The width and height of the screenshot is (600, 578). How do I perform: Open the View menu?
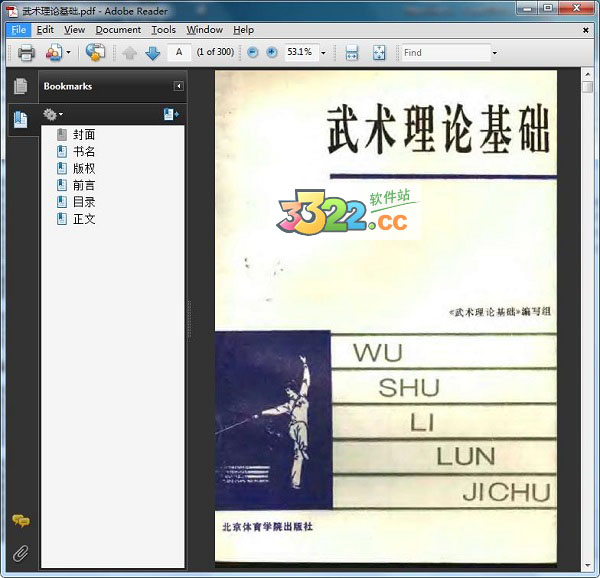point(75,30)
